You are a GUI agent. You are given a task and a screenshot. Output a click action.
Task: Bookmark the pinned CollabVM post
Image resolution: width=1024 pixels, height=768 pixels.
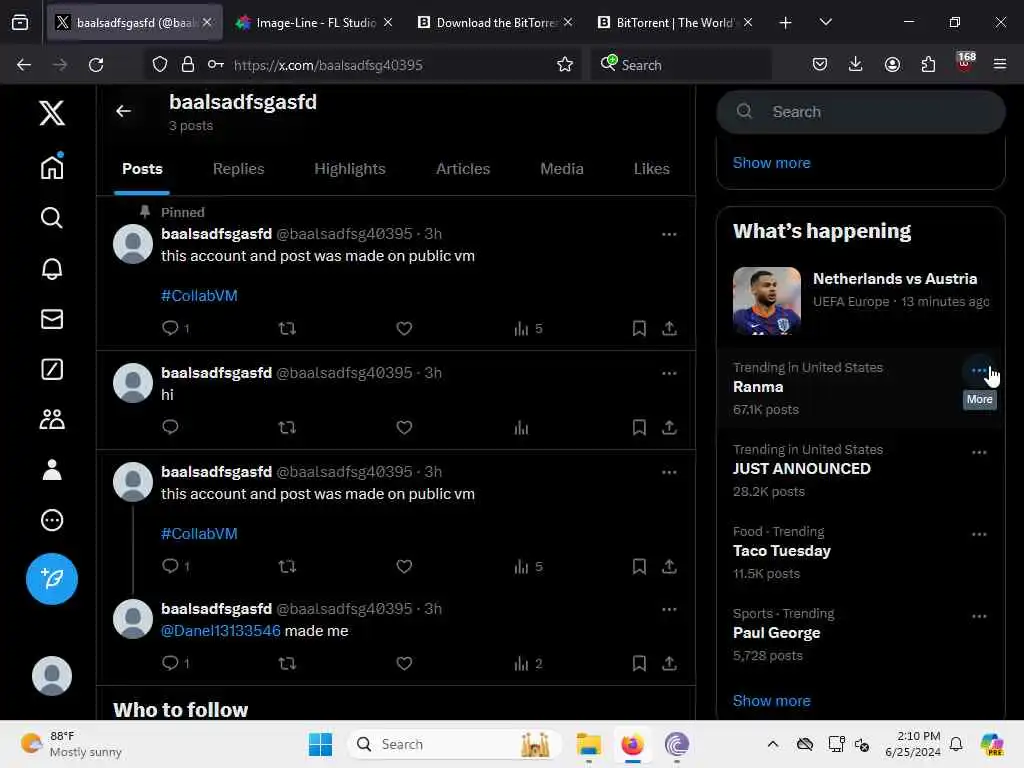(639, 328)
